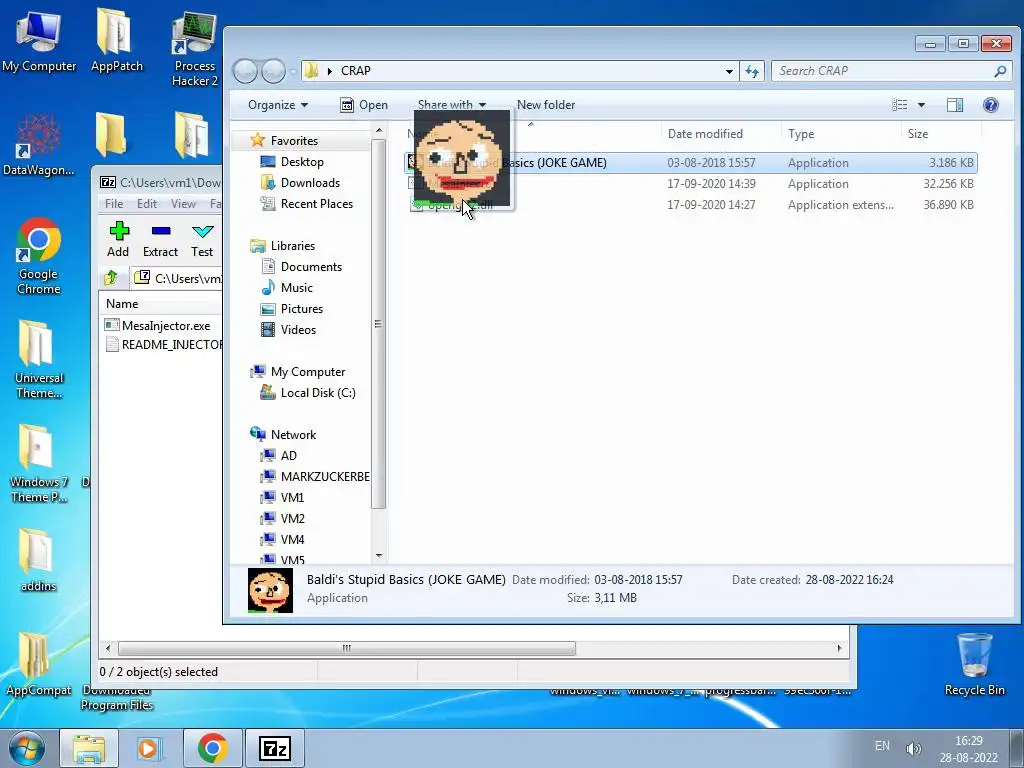
Task: Open Media Player from taskbar
Action: 150,748
